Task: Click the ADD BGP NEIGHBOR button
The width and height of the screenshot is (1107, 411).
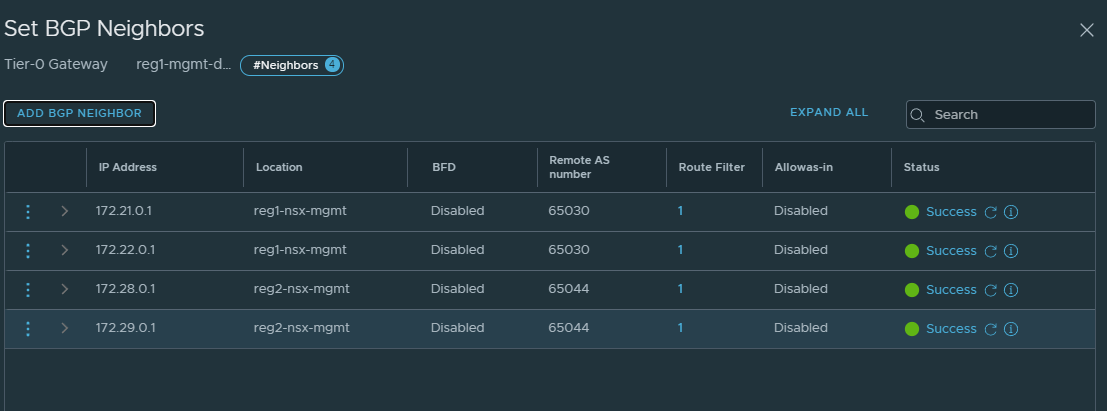Action: point(80,114)
